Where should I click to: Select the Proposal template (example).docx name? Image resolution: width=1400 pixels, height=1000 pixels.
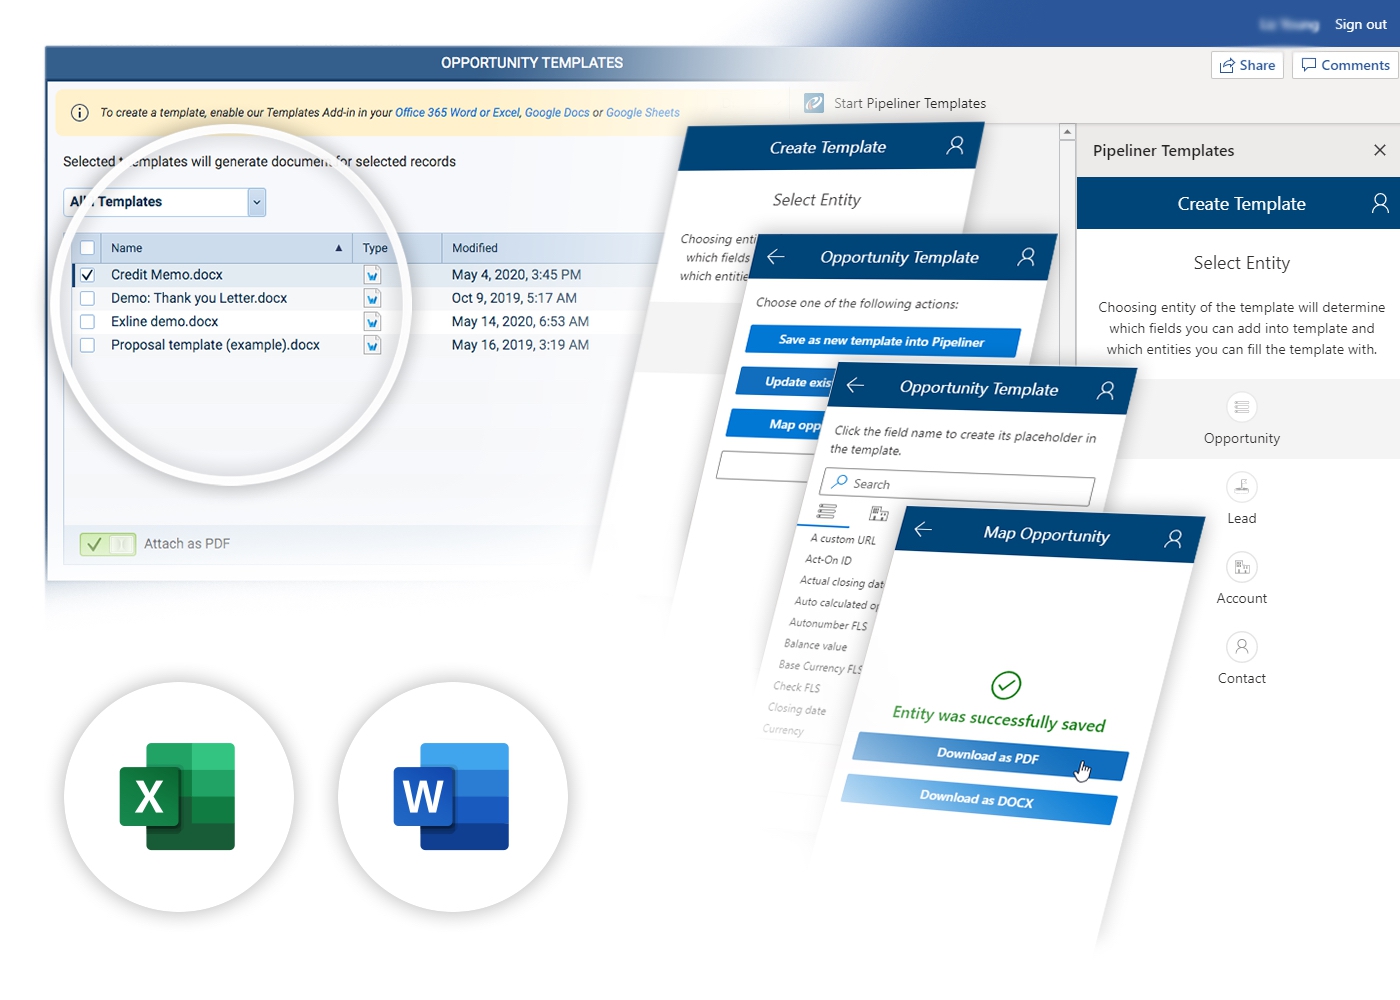[215, 345]
